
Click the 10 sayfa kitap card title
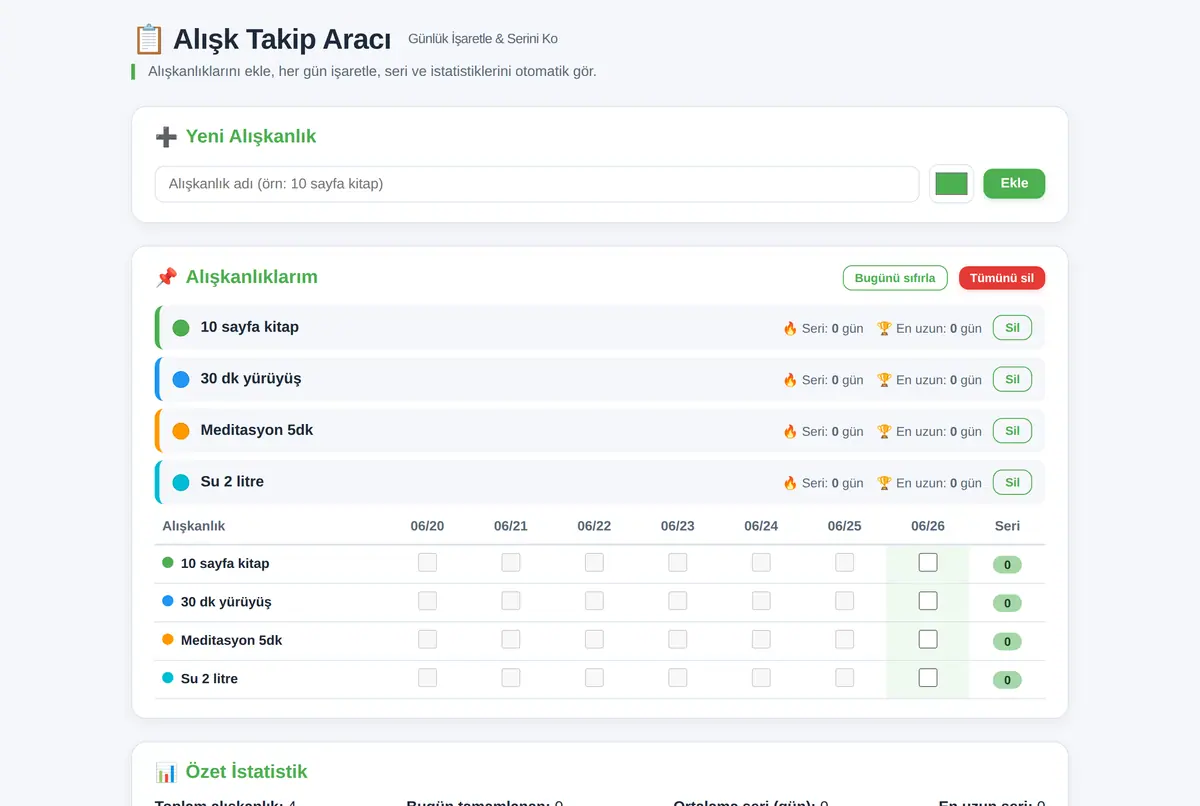pyautogui.click(x=250, y=327)
